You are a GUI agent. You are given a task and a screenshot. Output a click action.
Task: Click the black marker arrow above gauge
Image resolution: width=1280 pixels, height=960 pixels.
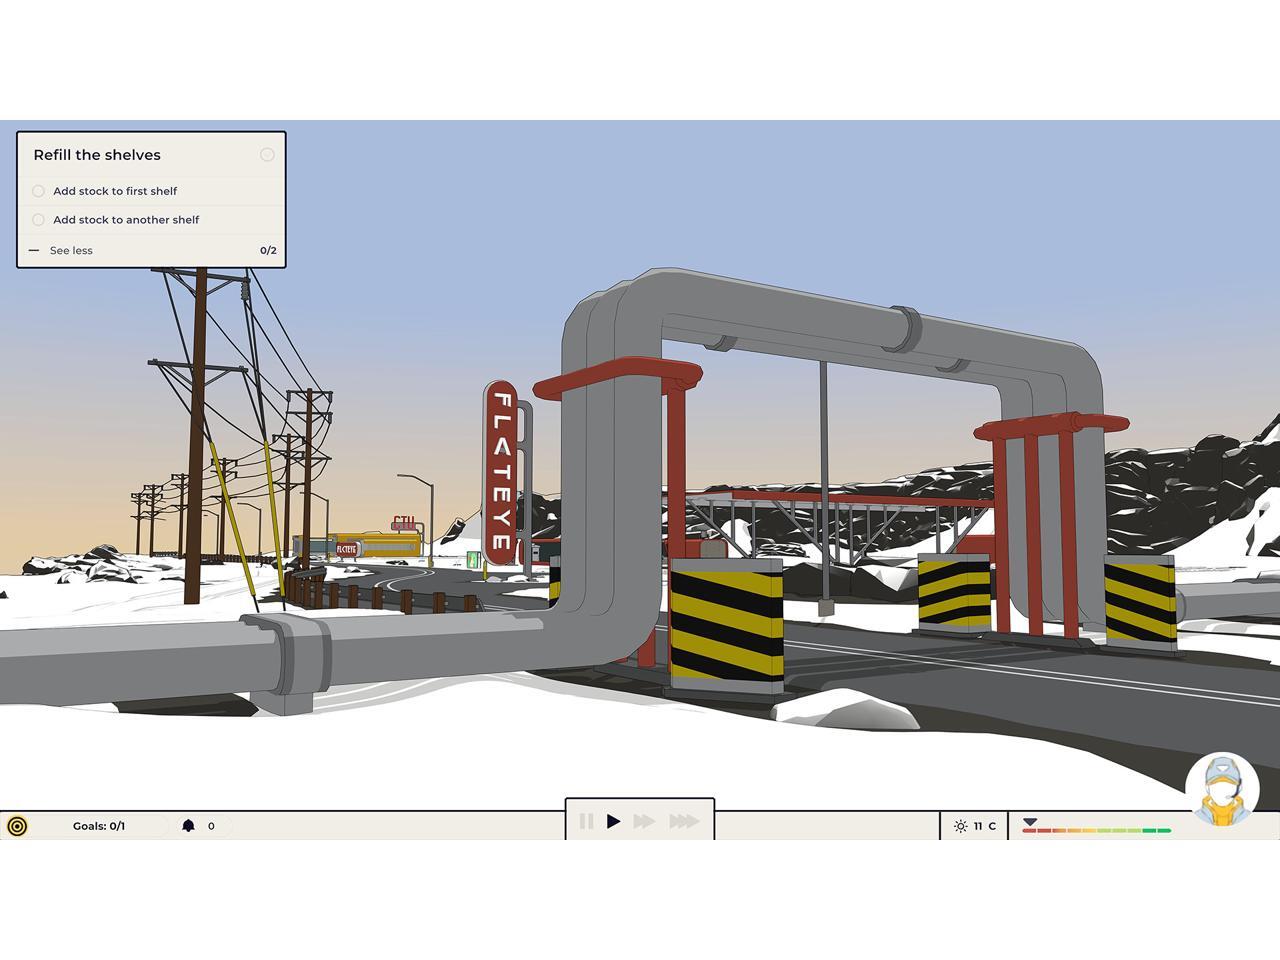pos(1030,822)
